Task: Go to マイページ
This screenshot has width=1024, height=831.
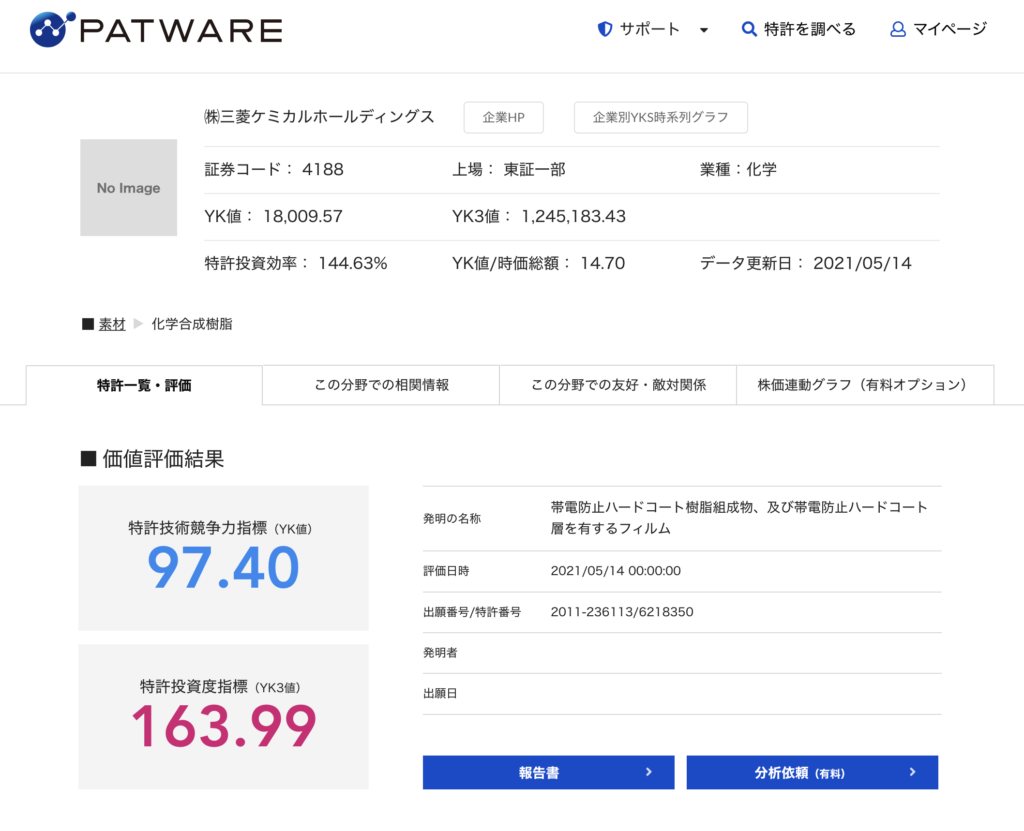Action: coord(939,29)
